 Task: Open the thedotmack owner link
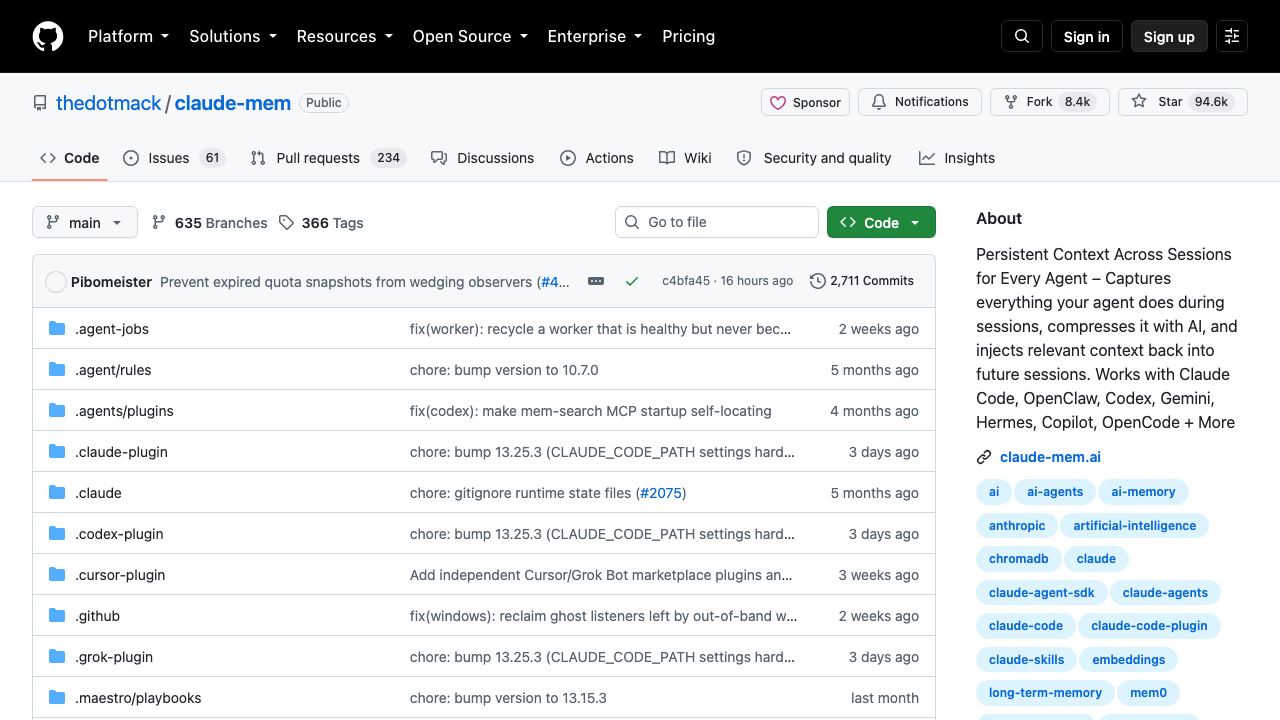click(x=108, y=103)
